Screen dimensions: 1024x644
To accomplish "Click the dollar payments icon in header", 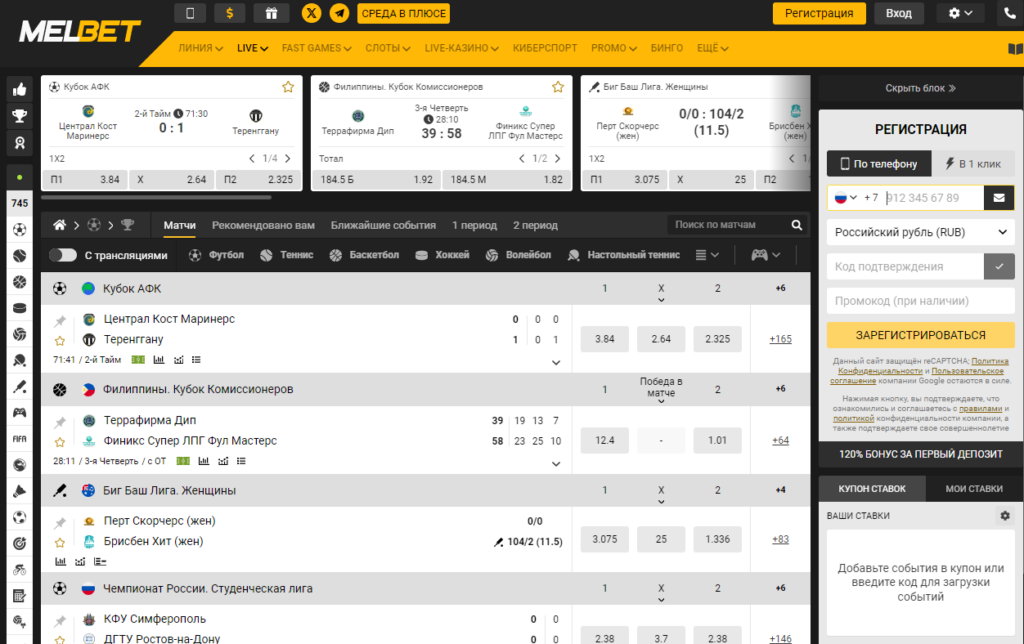I will point(229,13).
